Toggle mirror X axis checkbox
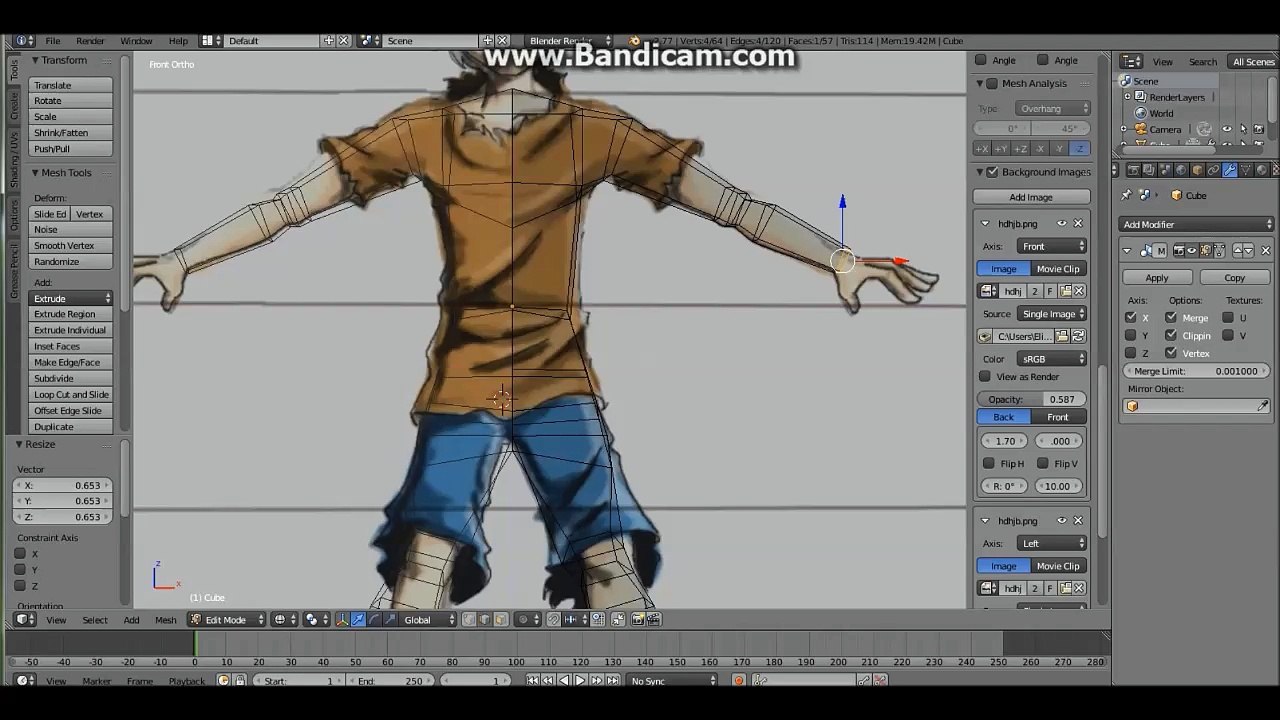1280x720 pixels. tap(1131, 318)
